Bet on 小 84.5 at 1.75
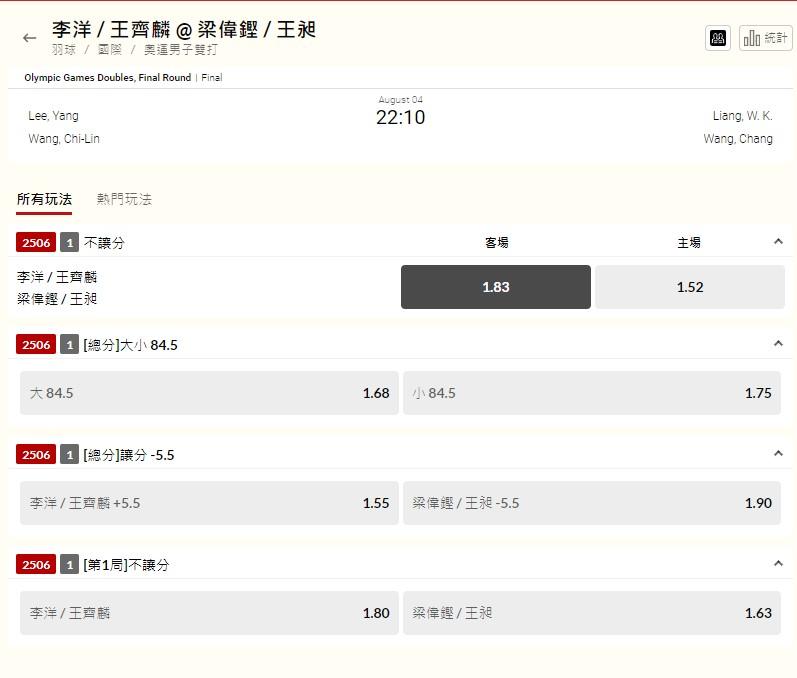The width and height of the screenshot is (797, 678). coord(592,393)
